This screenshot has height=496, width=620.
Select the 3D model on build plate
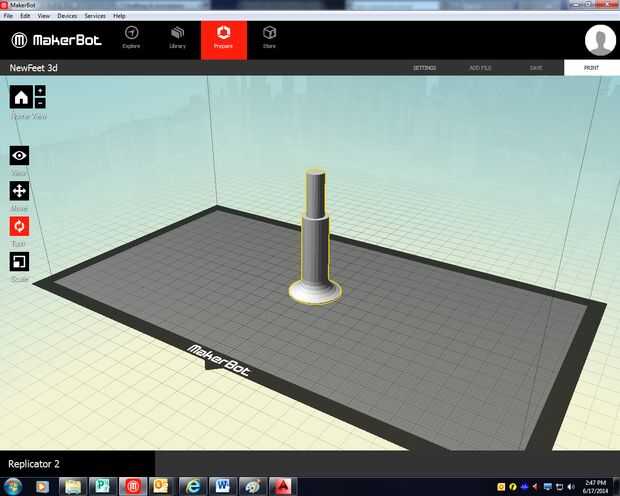click(316, 237)
